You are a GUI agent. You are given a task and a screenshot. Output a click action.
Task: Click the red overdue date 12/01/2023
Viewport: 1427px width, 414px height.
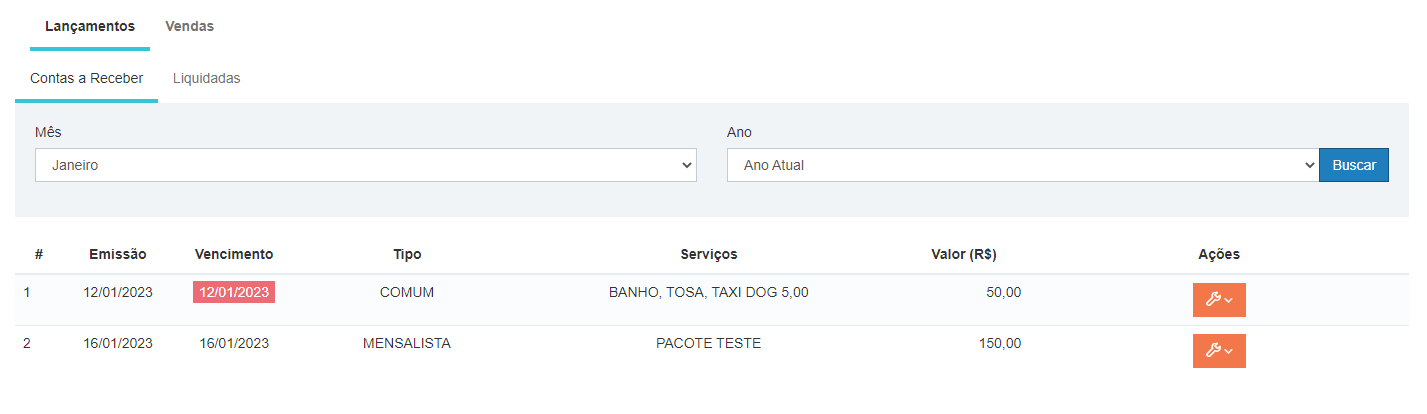(234, 292)
